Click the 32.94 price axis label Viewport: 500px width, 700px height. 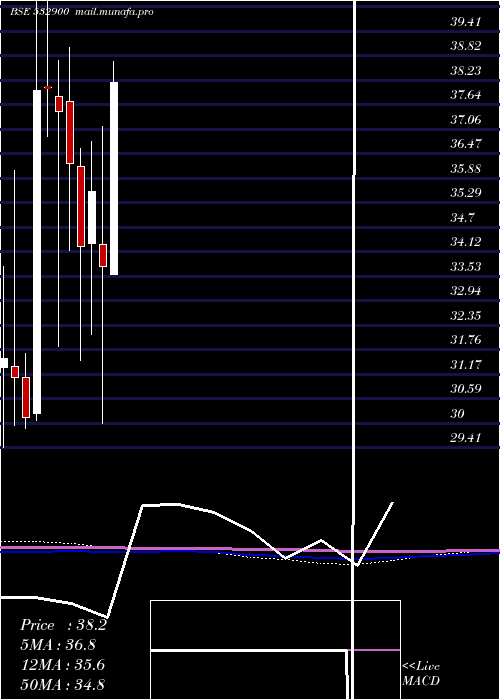[x=466, y=291]
